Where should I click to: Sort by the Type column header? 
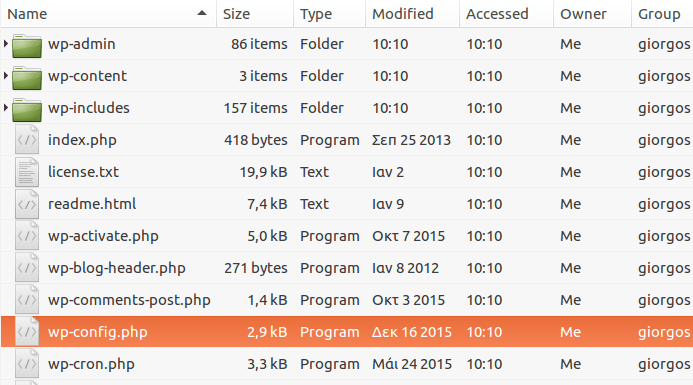pyautogui.click(x=330, y=14)
